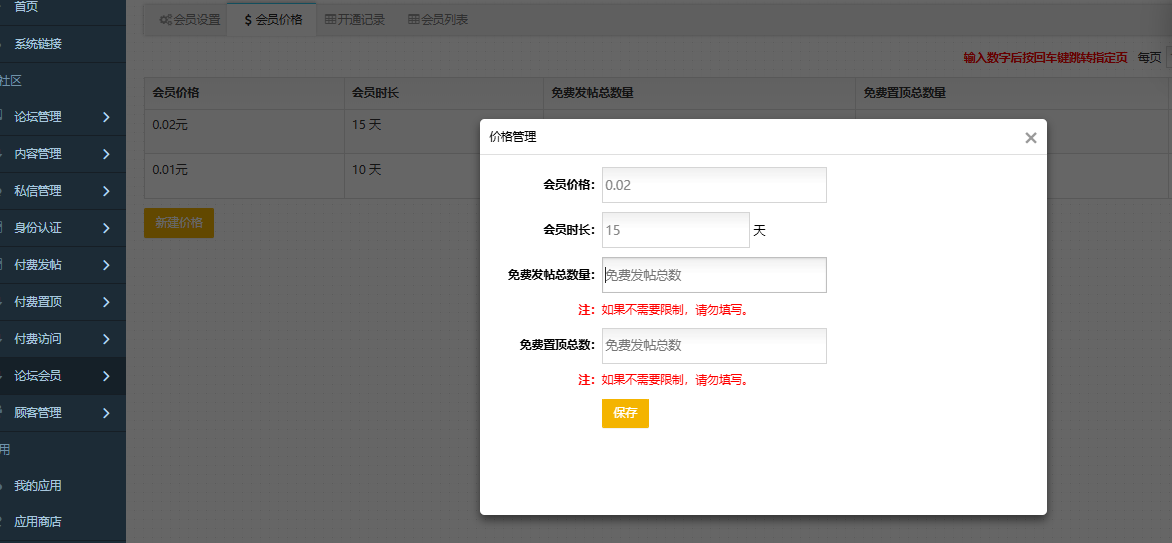Screen dimensions: 1172x543
Task: Click the chevron next to 身份认证
Action: coord(106,228)
